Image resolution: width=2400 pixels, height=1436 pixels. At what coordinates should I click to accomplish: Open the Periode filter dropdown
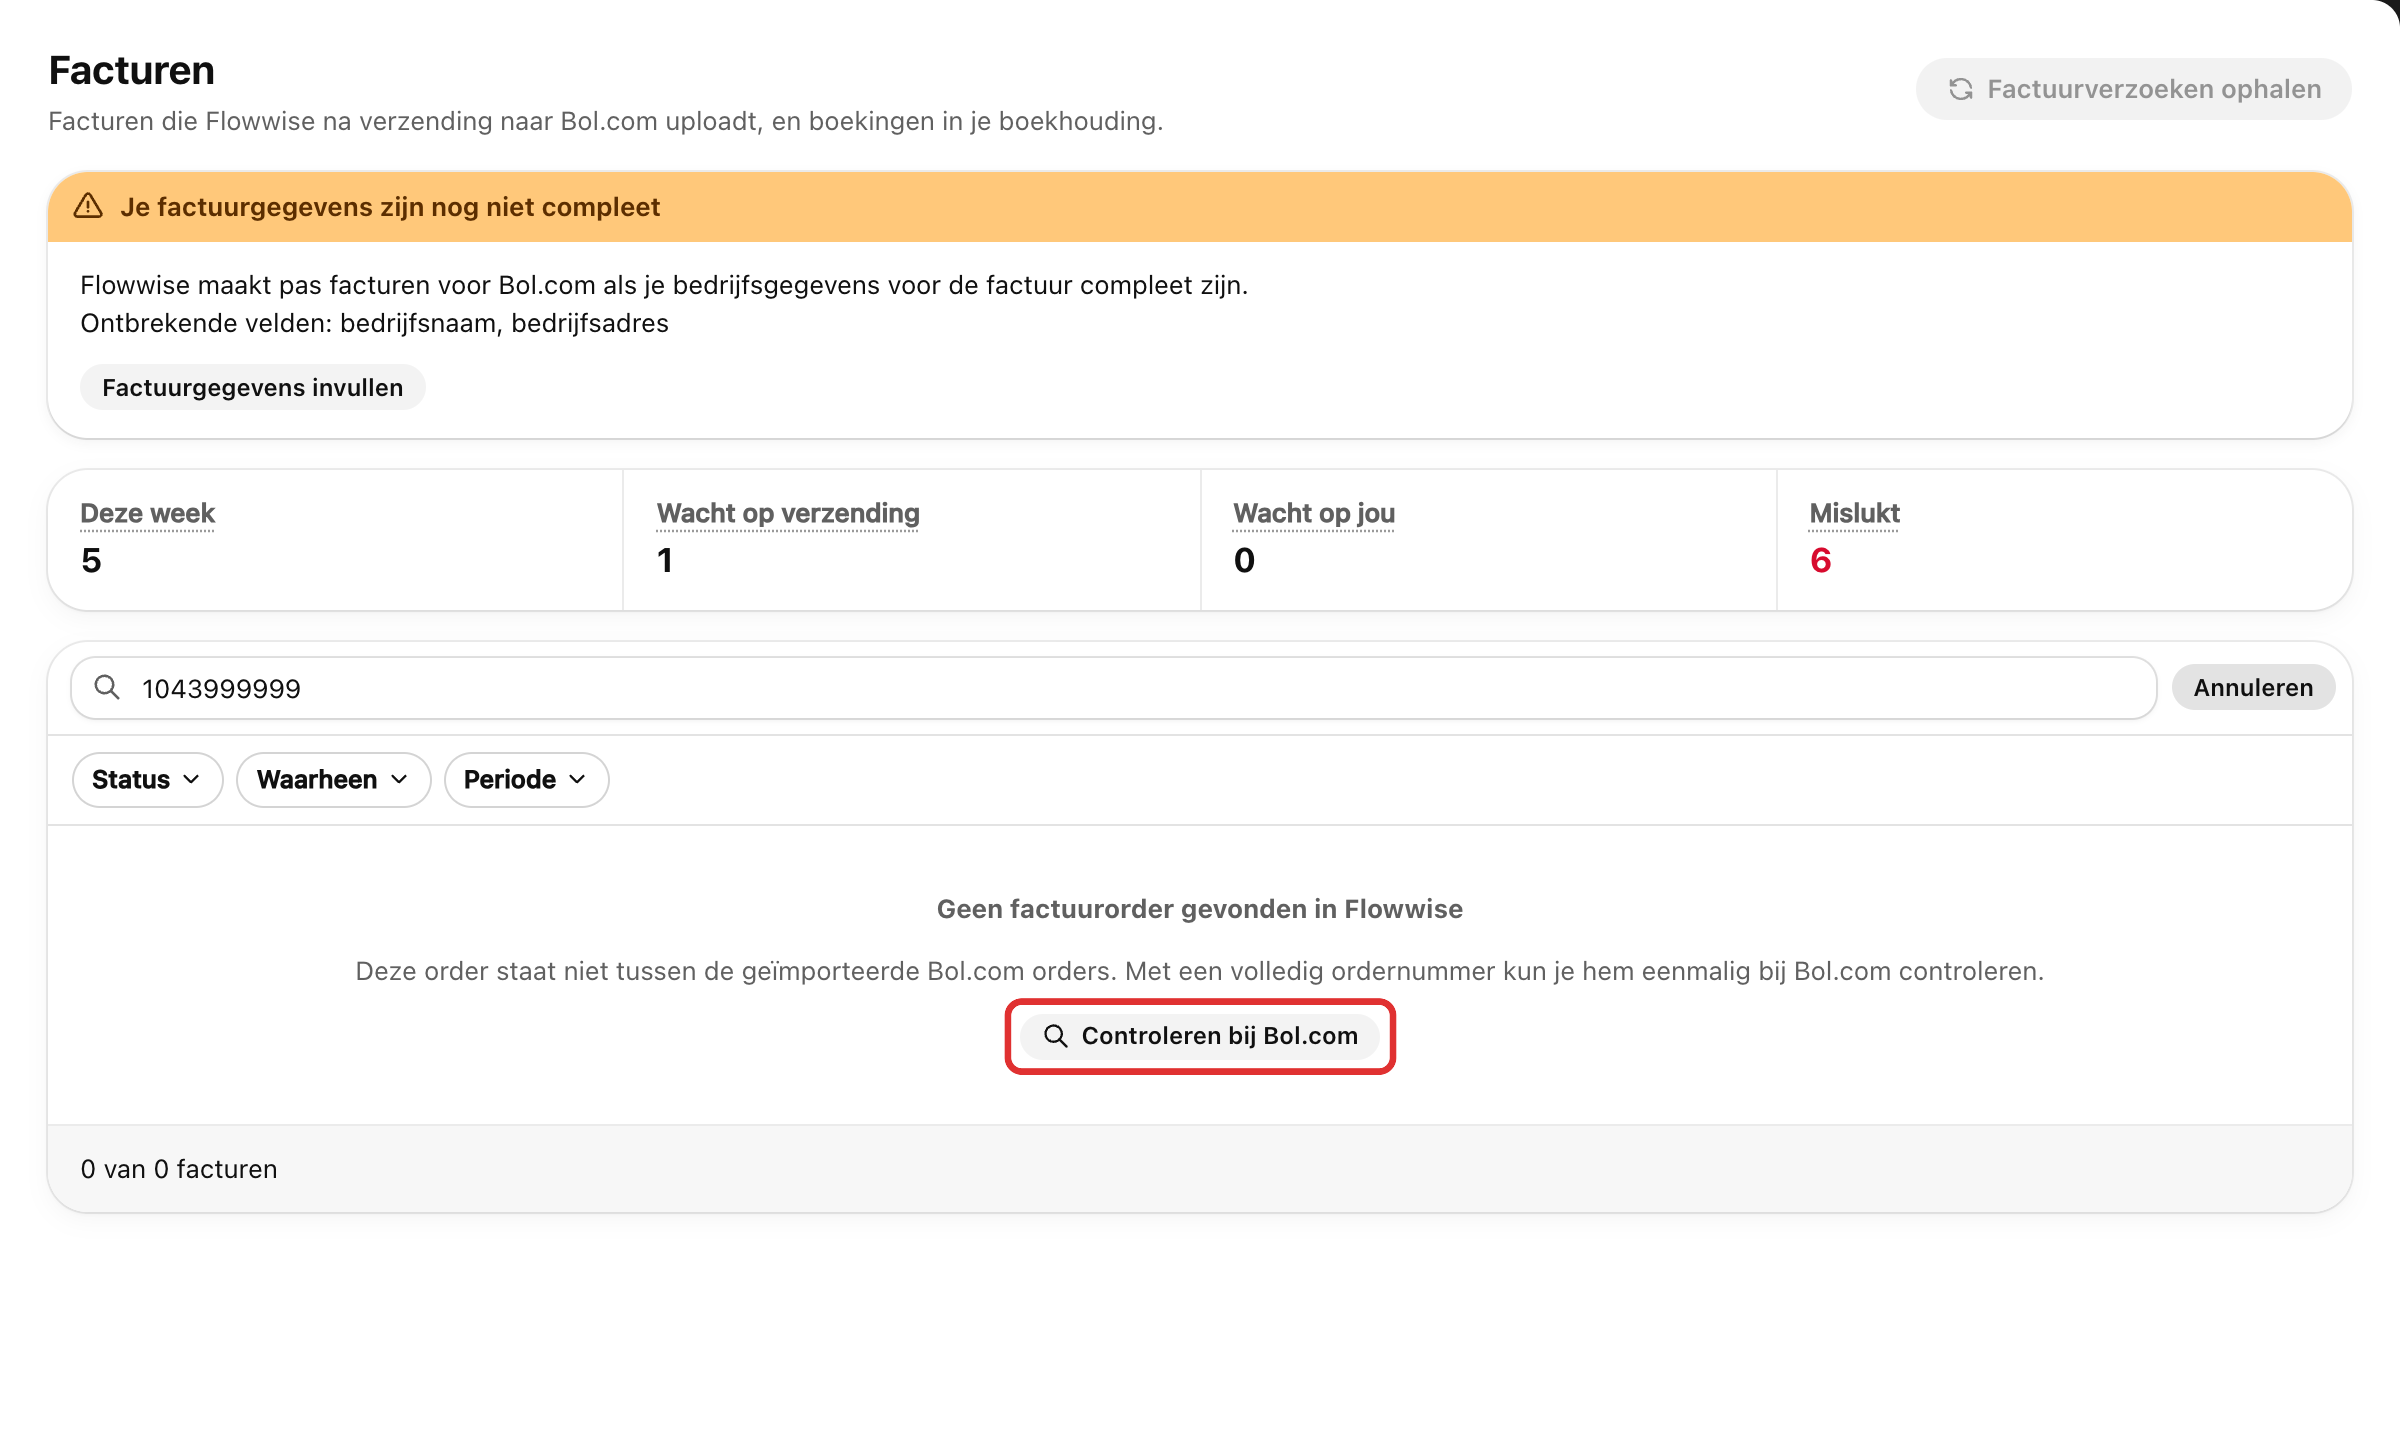click(526, 780)
